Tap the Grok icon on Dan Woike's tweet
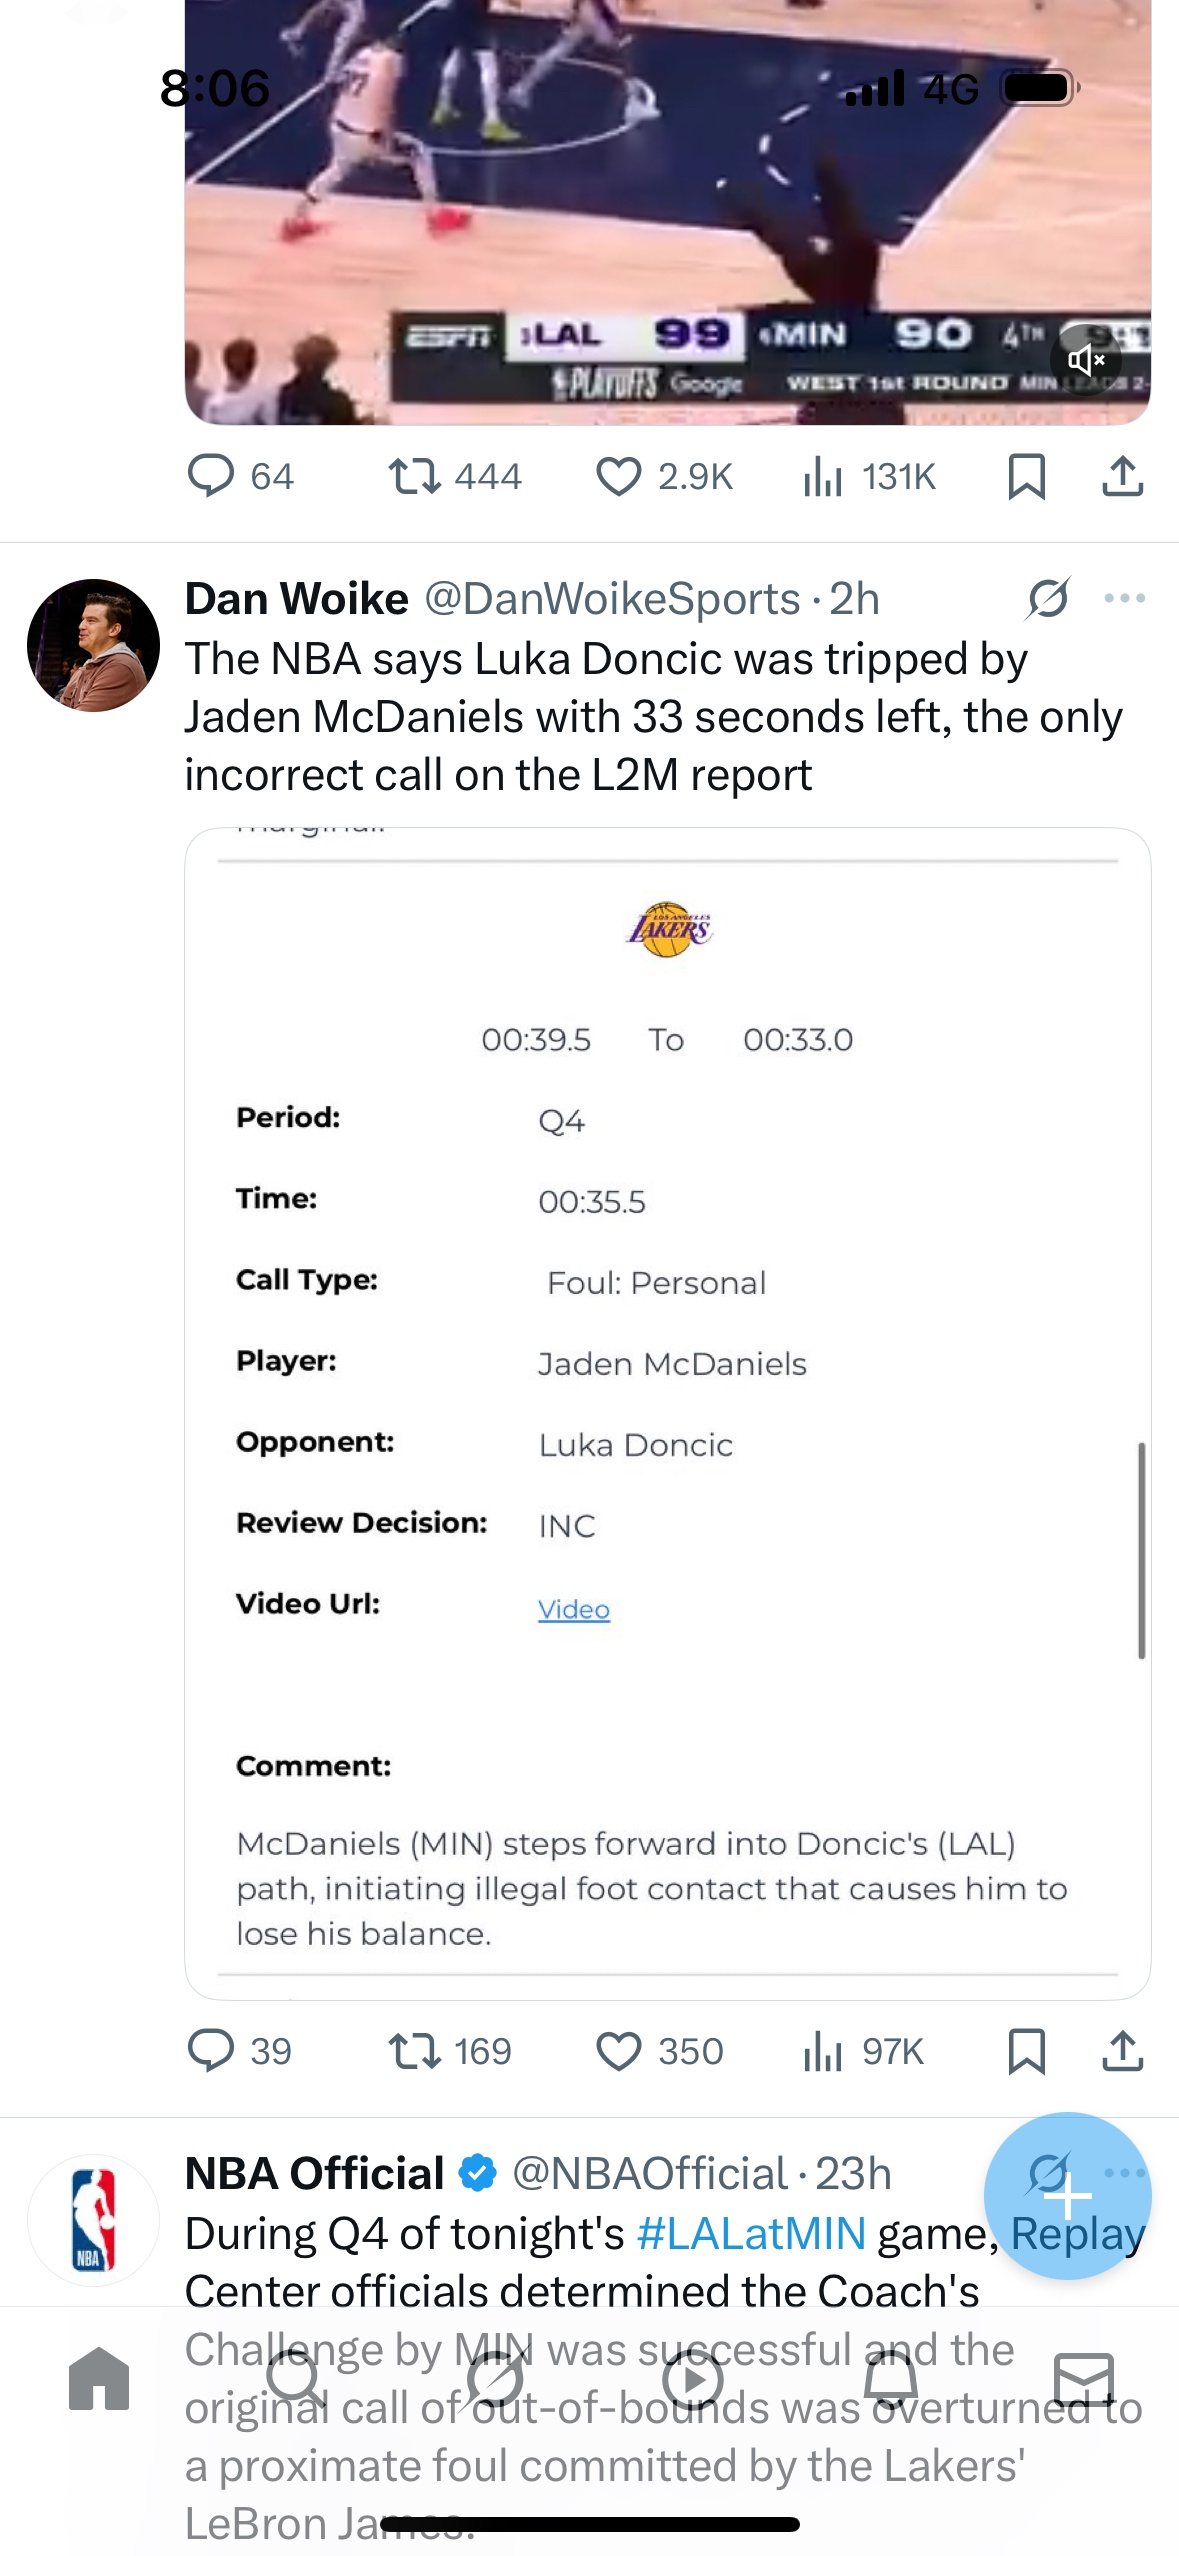Viewport: 1179px width, 2556px height. click(x=1048, y=599)
